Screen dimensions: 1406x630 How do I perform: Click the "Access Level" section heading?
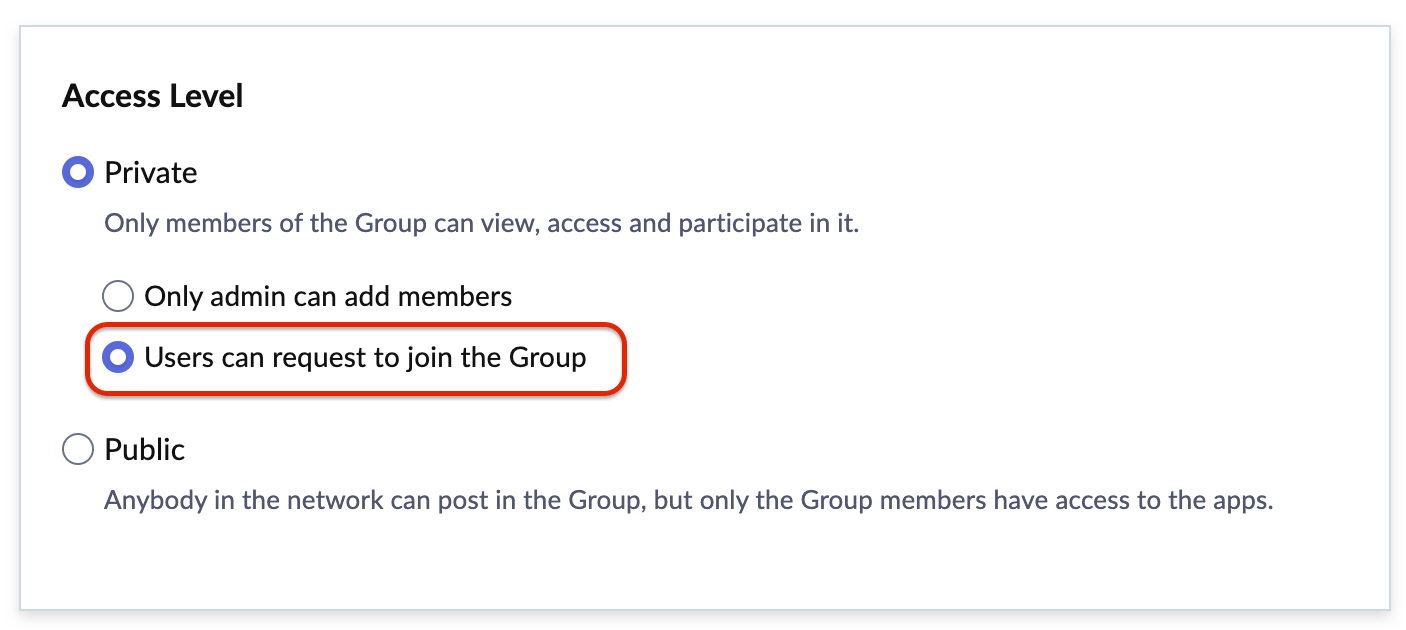pos(153,96)
